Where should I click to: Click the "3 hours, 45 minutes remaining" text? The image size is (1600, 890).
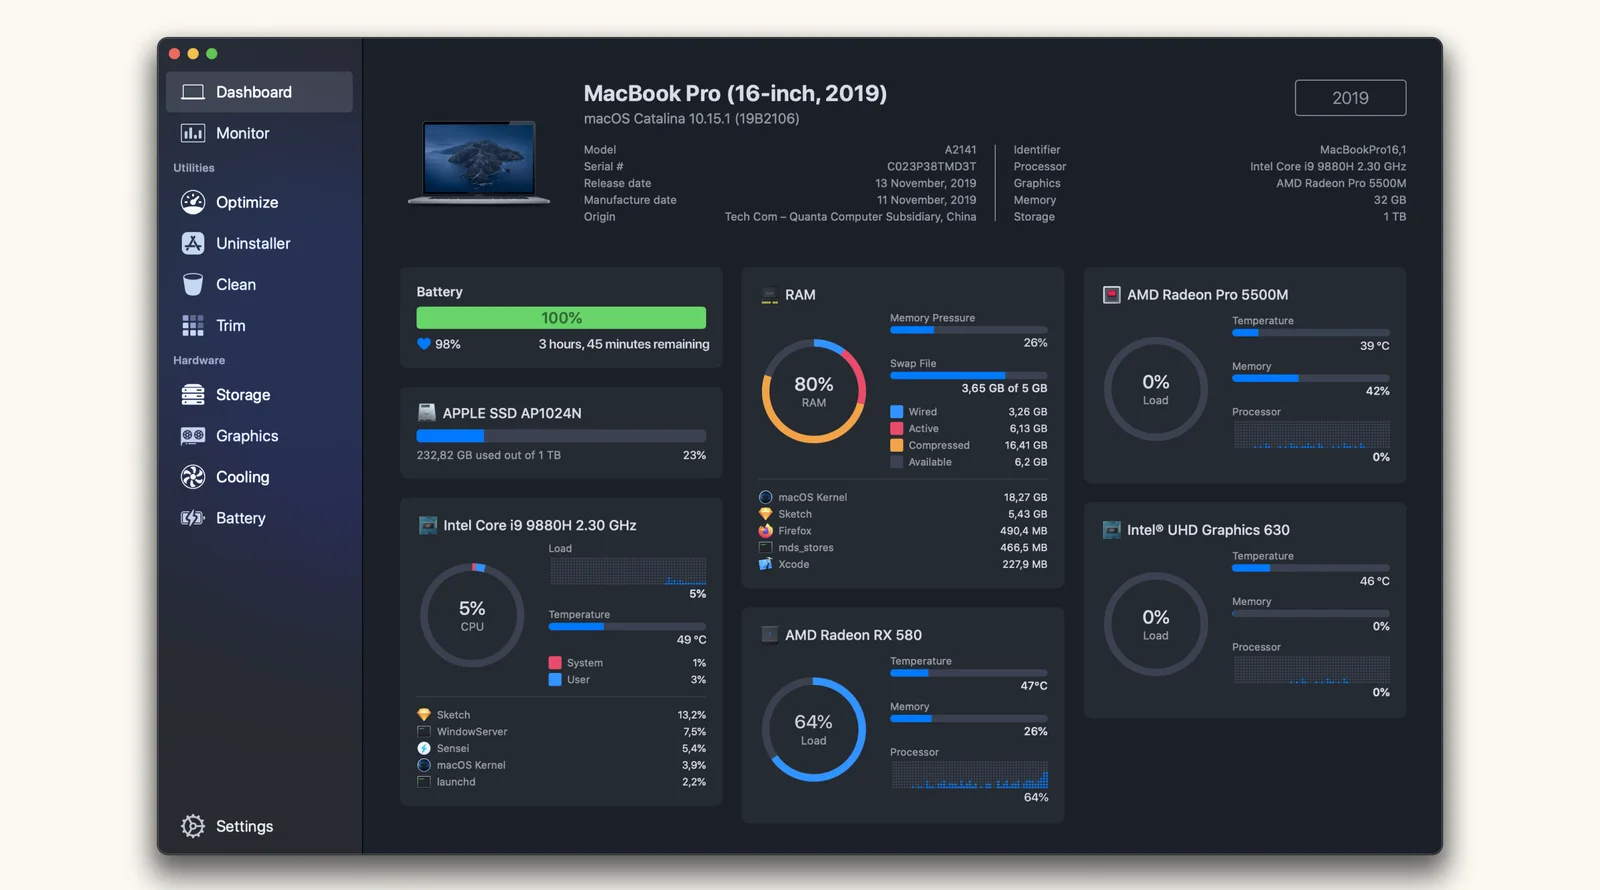click(624, 344)
